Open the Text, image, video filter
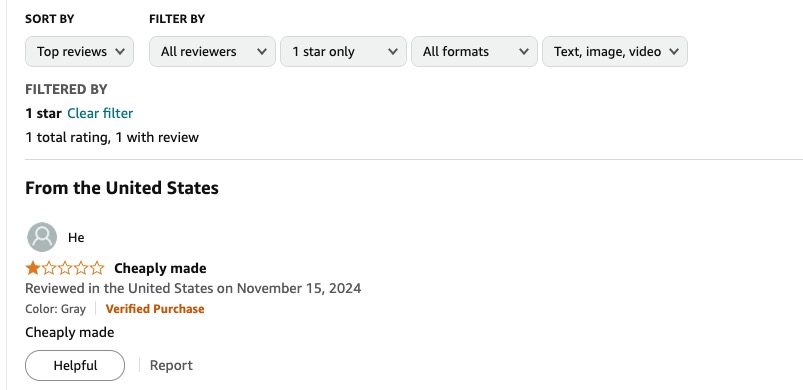The width and height of the screenshot is (803, 390). [615, 51]
